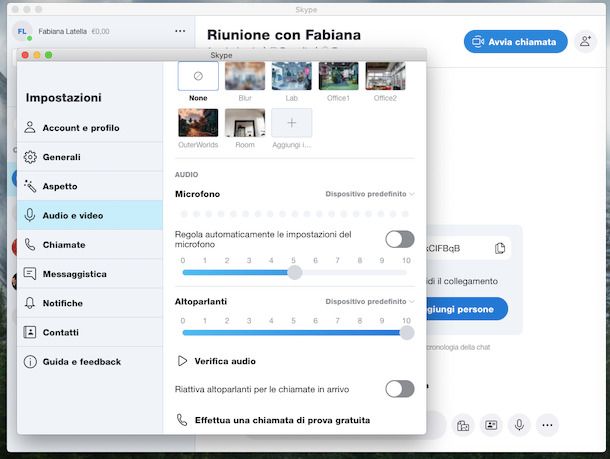Click the speakers volume slider handle
The image size is (610, 459).
407,333
